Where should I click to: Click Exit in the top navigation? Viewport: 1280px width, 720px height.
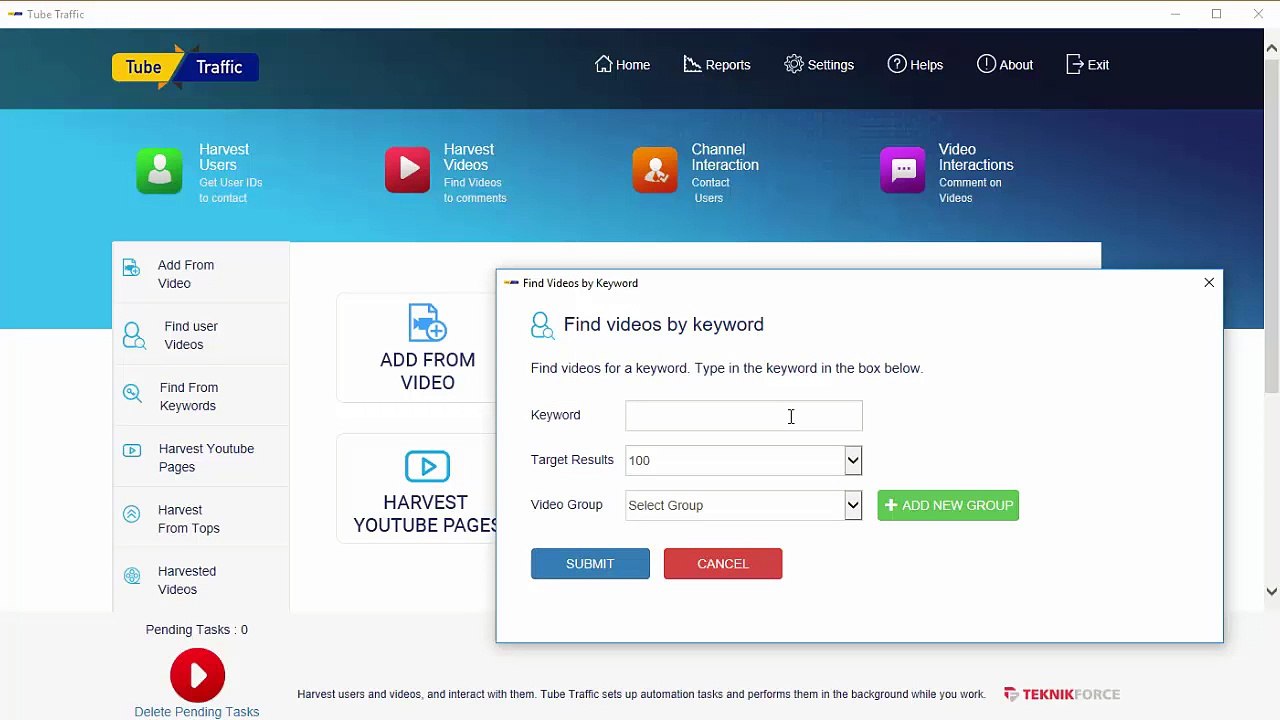(1087, 64)
